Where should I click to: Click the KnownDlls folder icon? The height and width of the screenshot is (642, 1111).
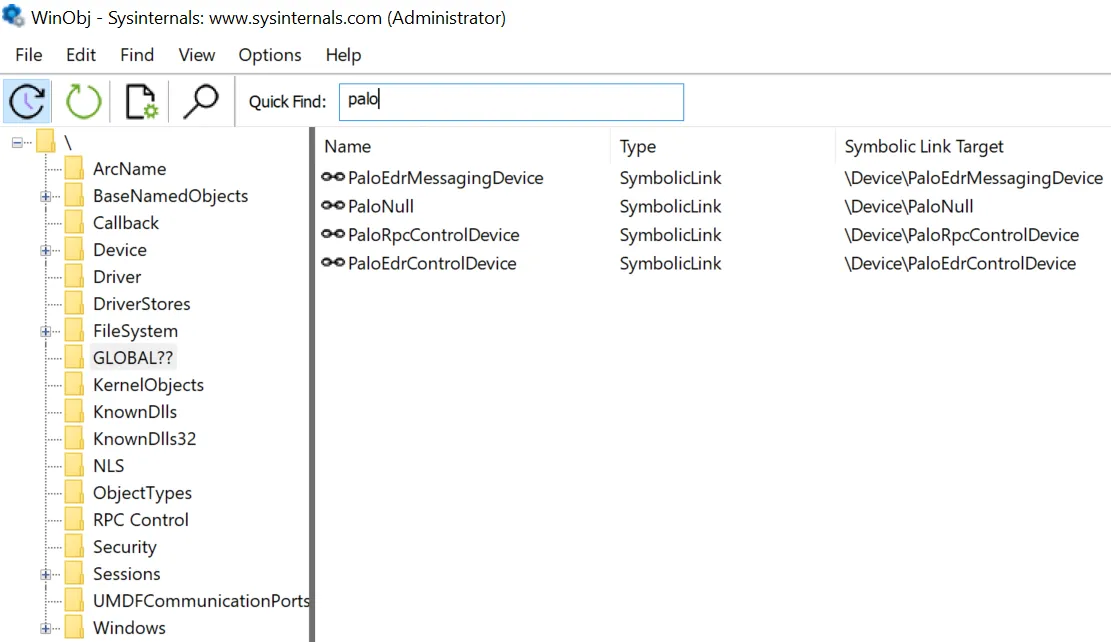74,412
